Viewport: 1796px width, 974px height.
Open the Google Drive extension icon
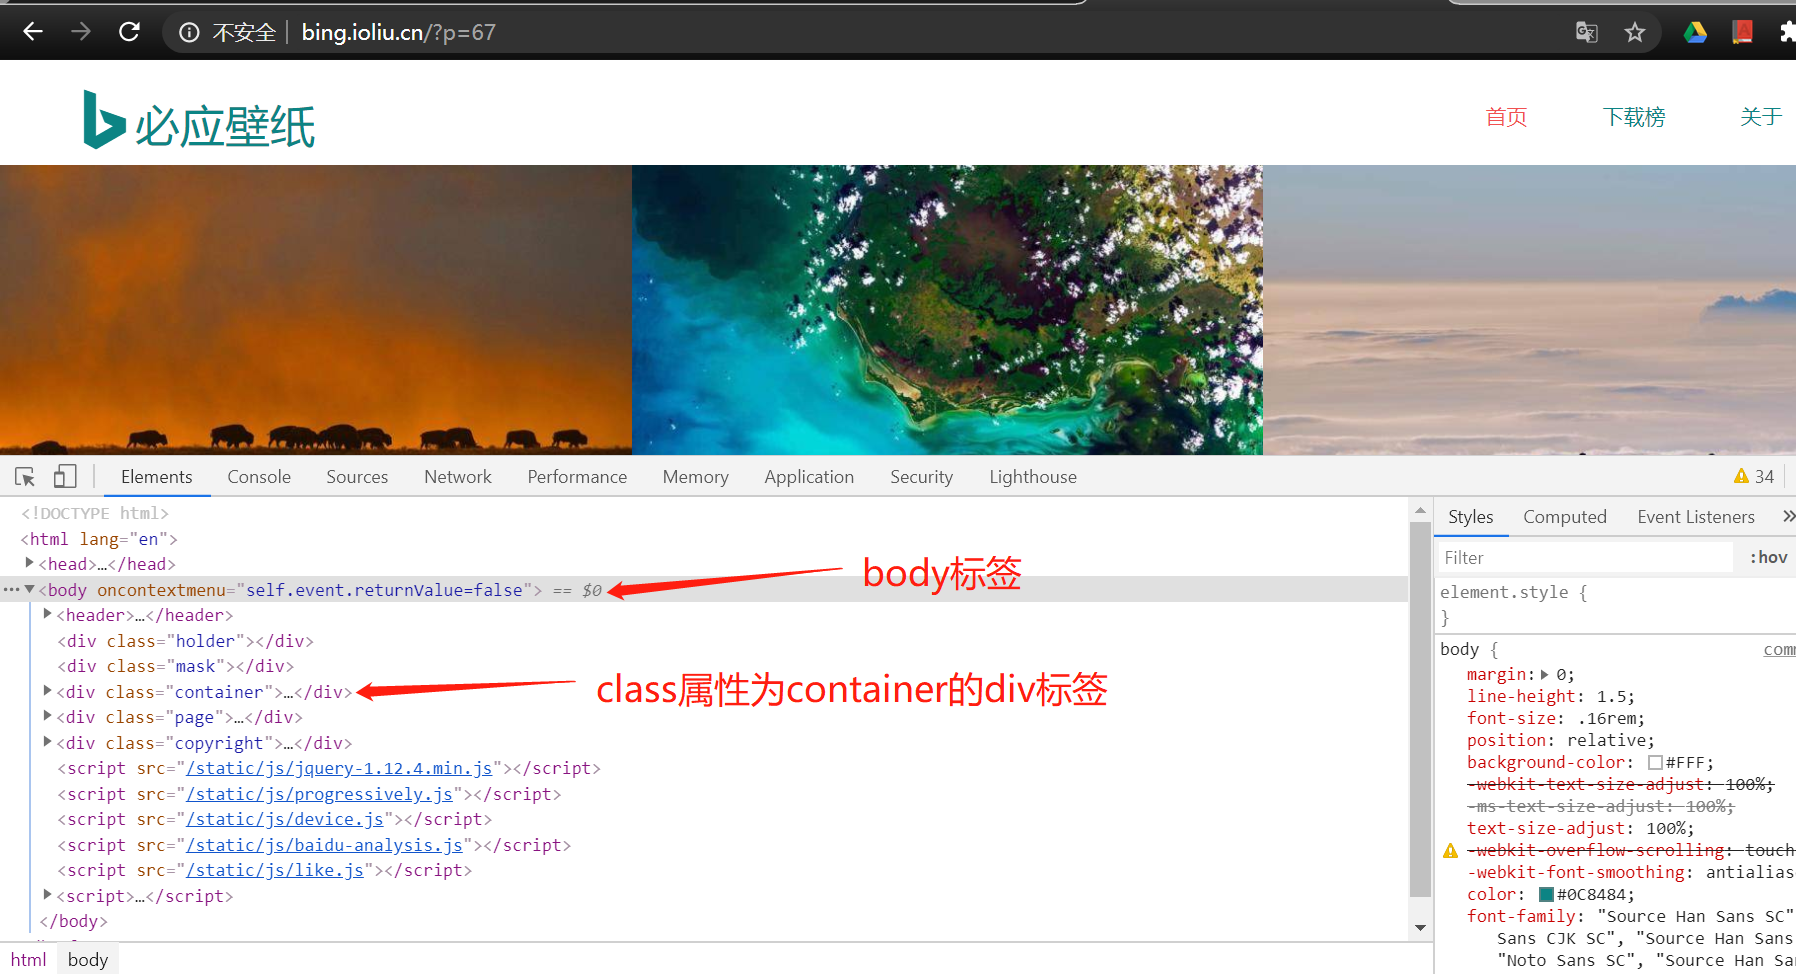1695,33
